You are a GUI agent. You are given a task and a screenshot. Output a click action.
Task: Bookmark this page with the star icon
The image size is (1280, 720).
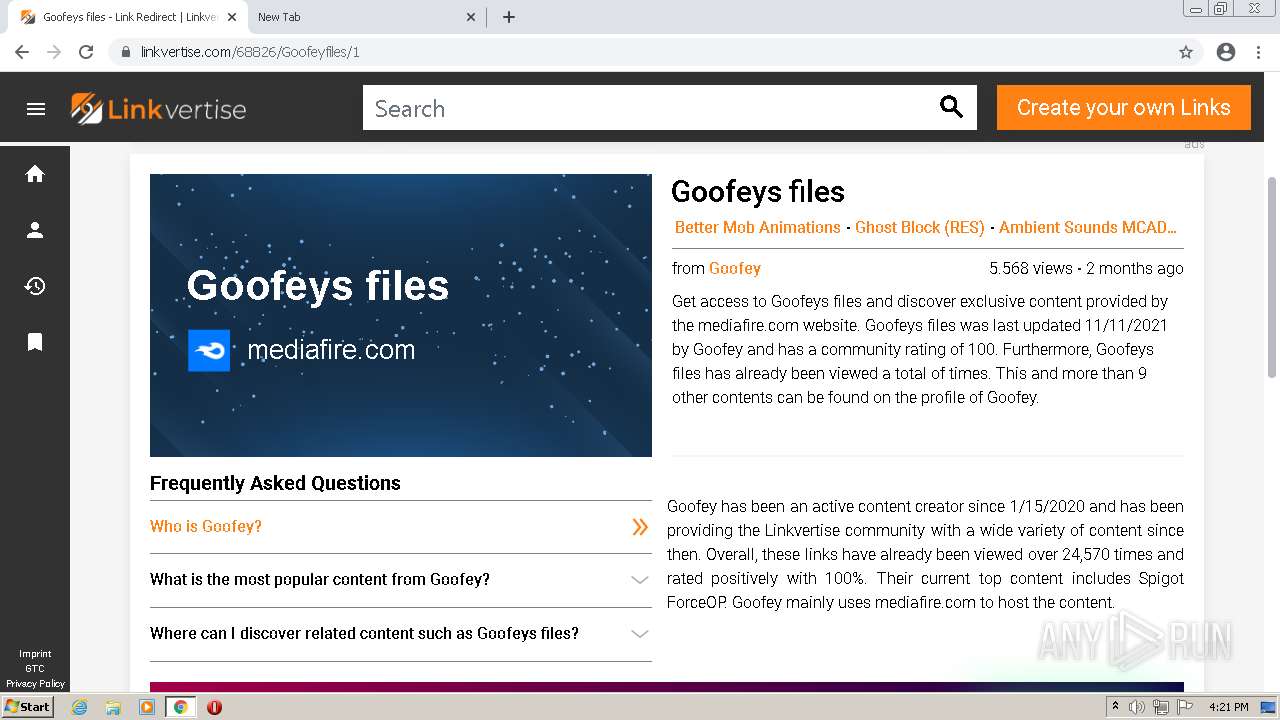(x=1186, y=52)
